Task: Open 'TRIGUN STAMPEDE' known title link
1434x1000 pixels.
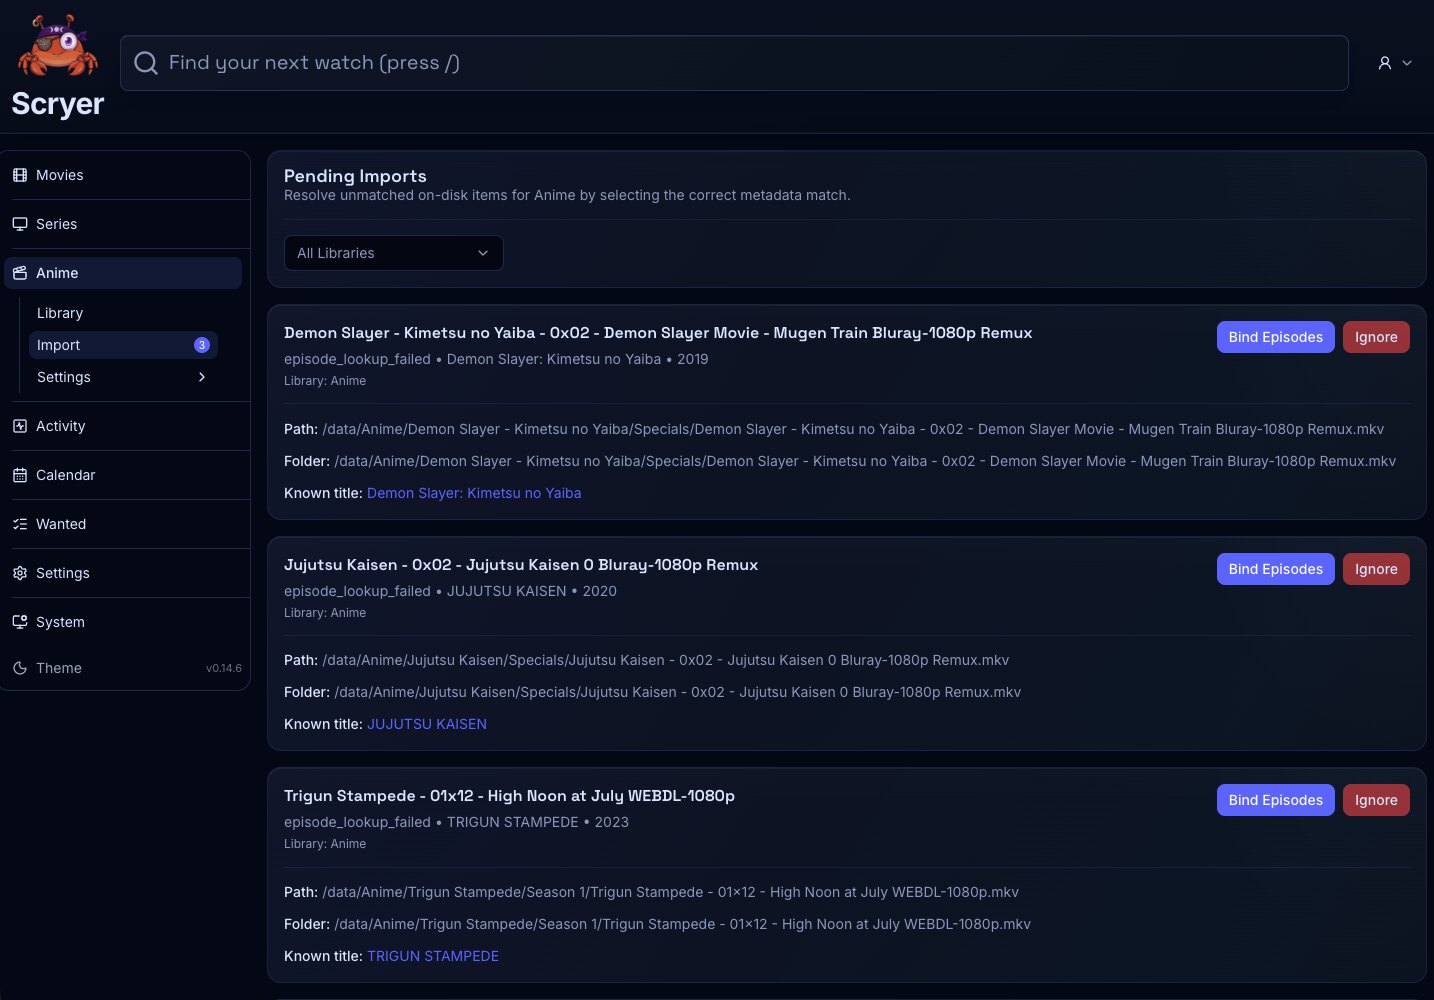Action: [433, 956]
